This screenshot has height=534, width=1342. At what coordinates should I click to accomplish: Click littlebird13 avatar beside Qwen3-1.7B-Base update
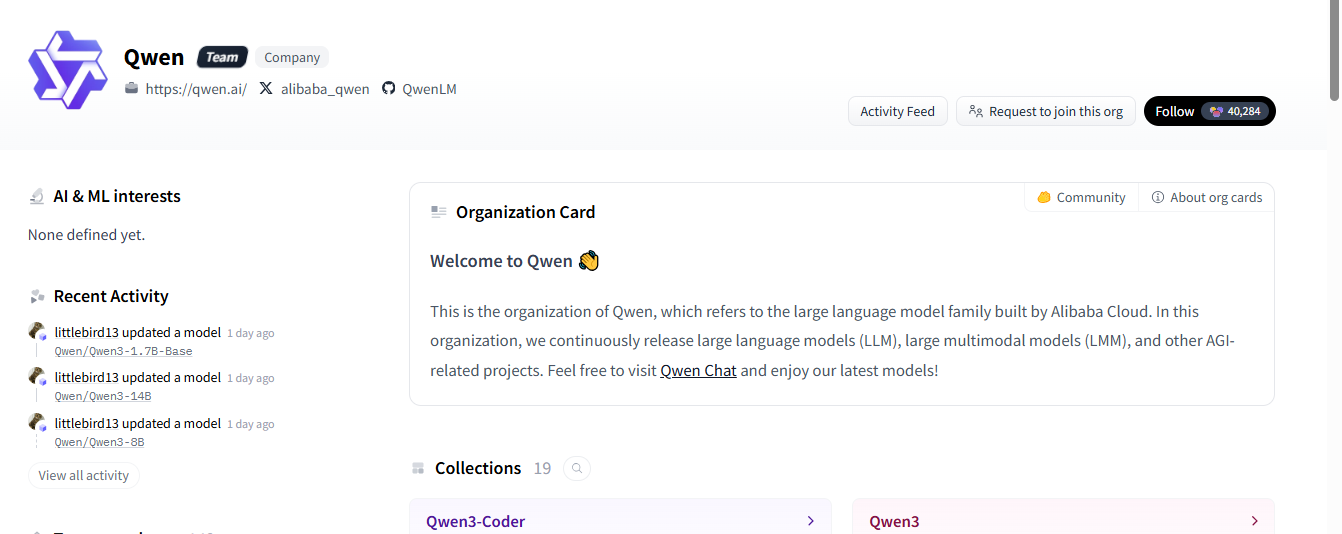(x=37, y=332)
